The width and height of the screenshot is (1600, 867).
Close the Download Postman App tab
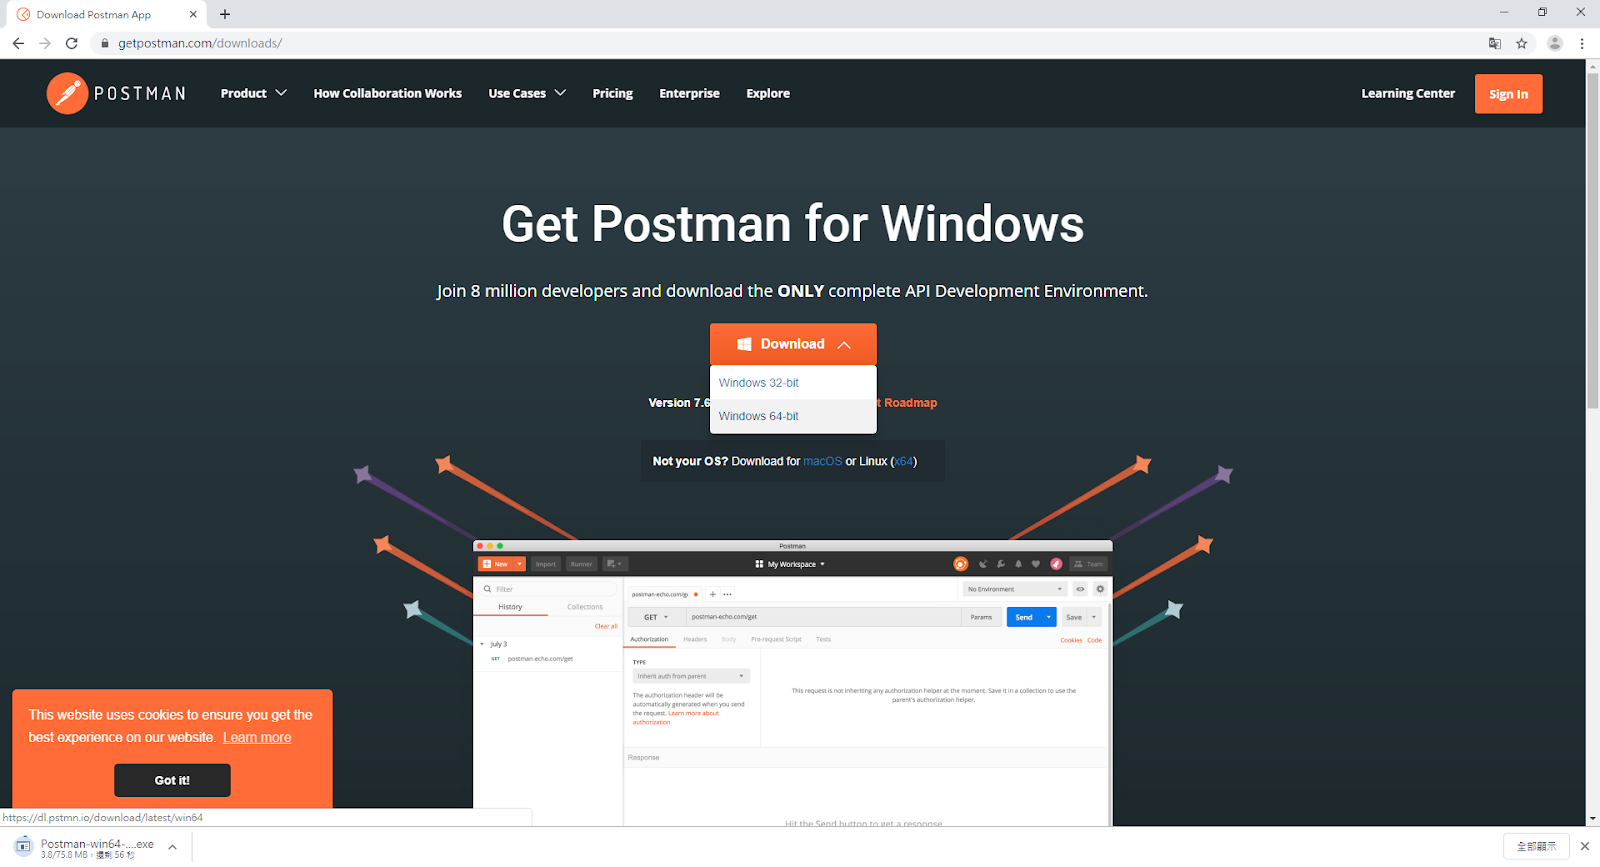click(x=193, y=14)
